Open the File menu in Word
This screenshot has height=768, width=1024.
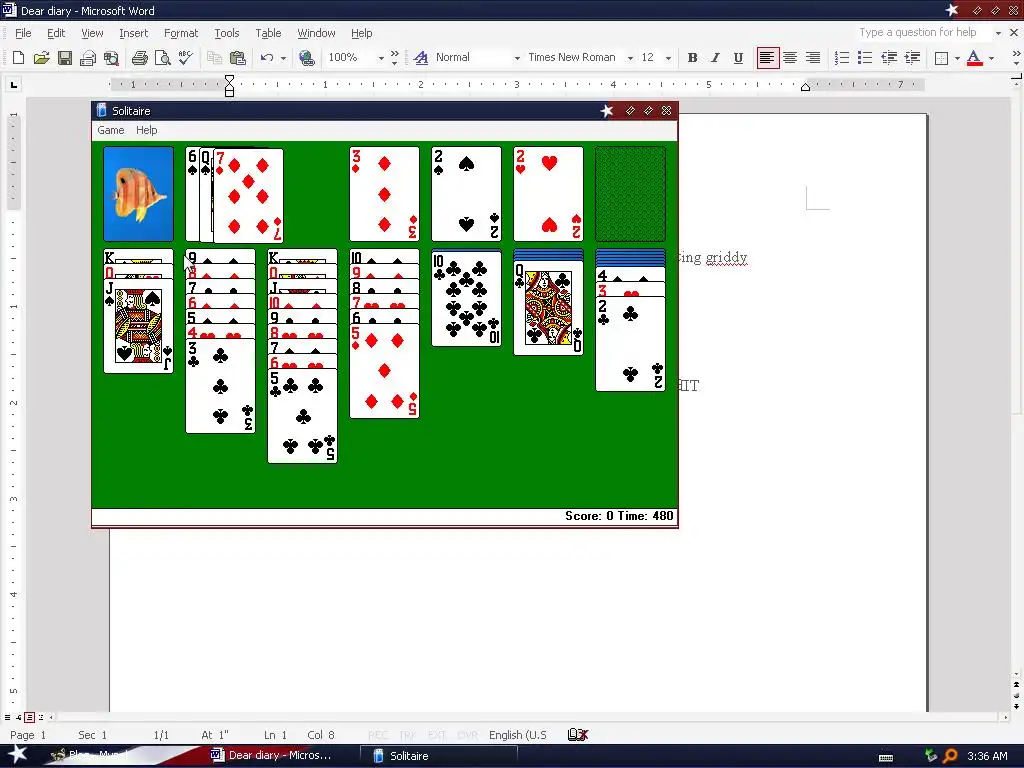(23, 33)
